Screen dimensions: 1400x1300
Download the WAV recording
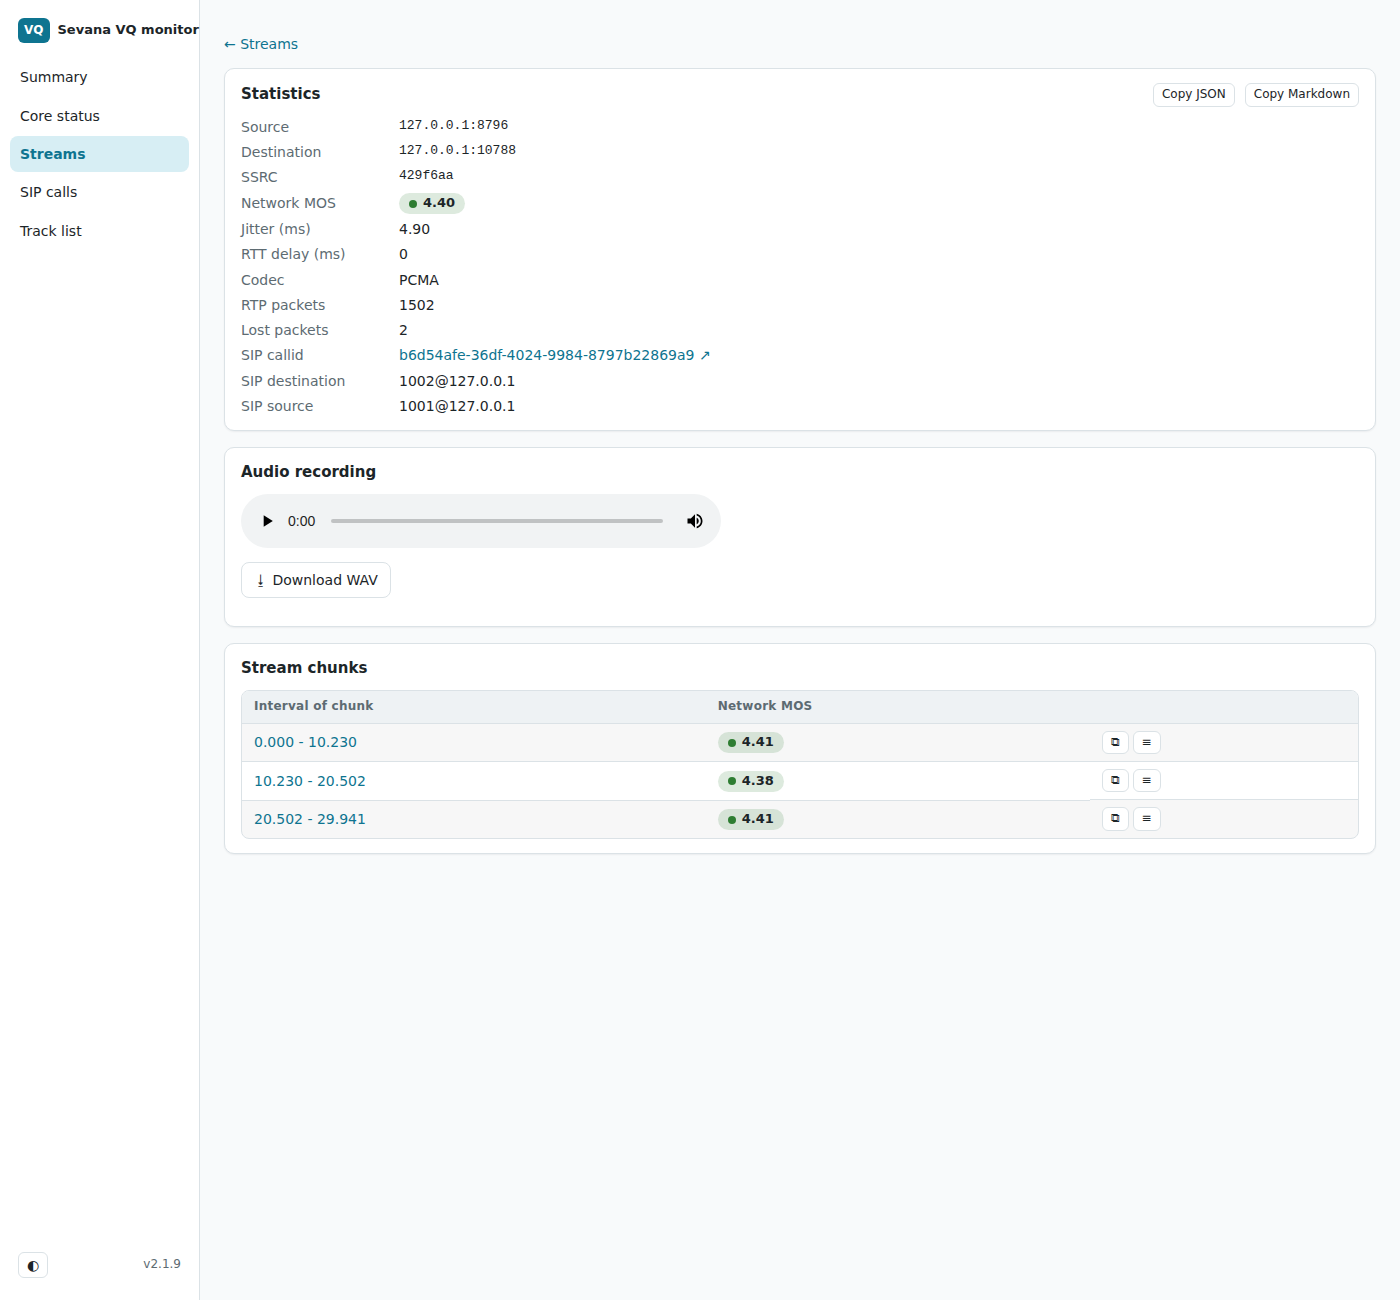(316, 580)
